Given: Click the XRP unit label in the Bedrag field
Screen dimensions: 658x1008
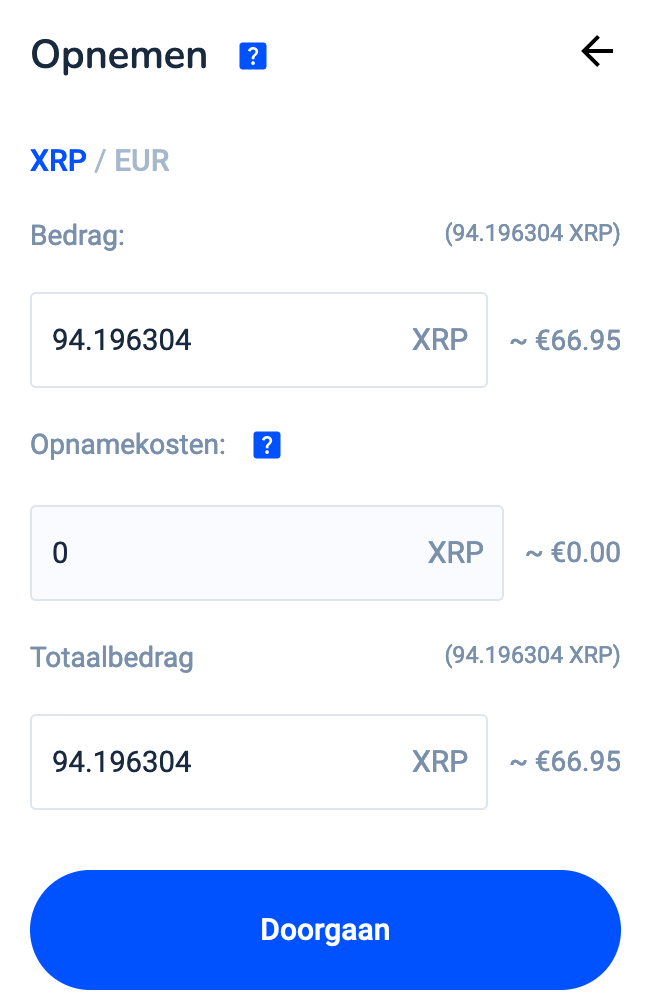Looking at the screenshot, I should [439, 340].
